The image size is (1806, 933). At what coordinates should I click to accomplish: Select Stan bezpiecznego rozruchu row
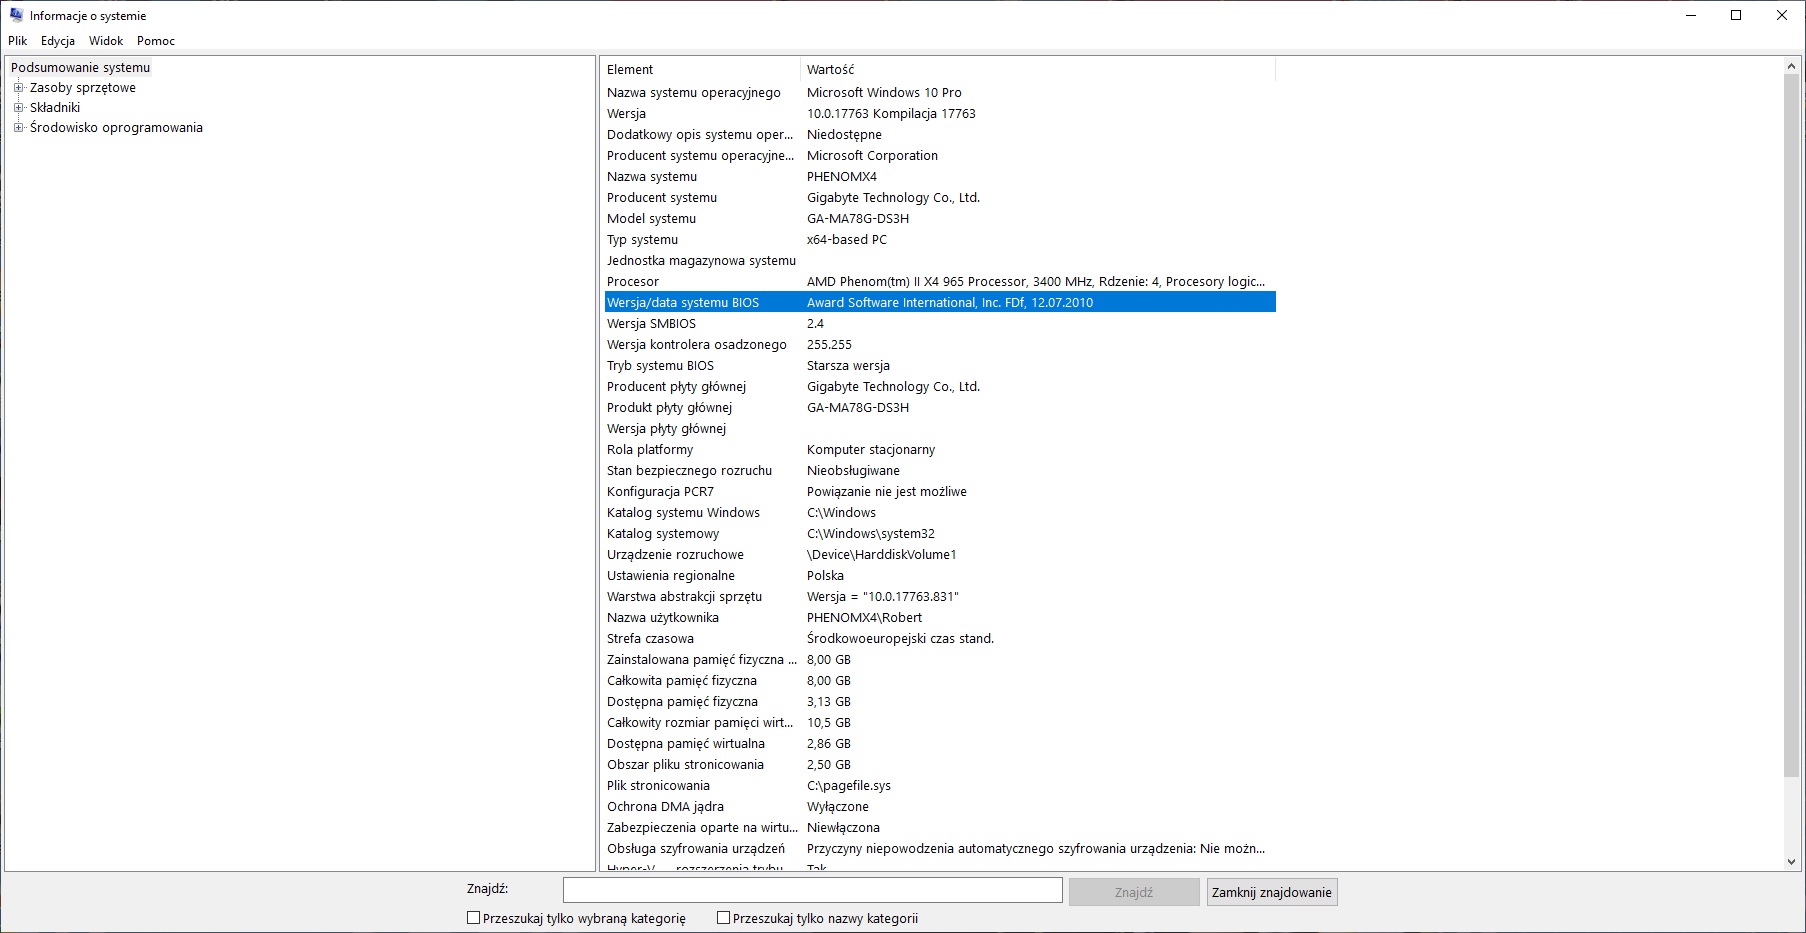[940, 471]
